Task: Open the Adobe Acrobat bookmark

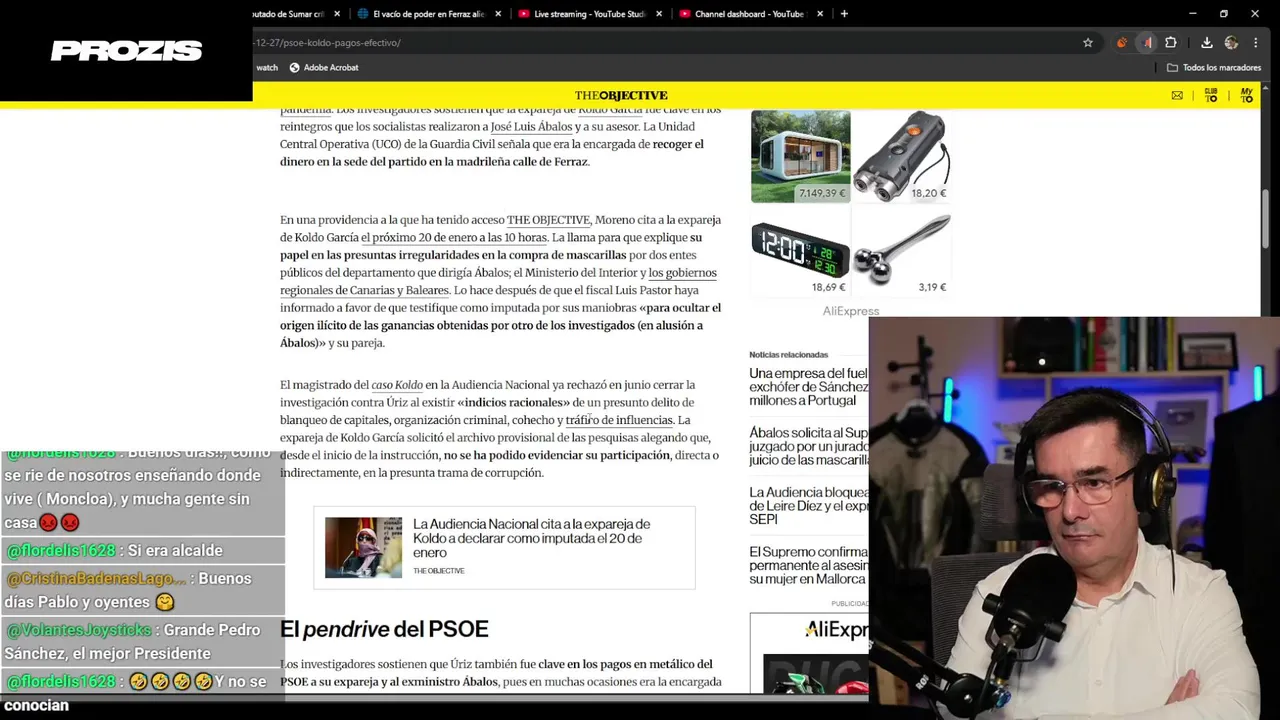Action: (324, 68)
